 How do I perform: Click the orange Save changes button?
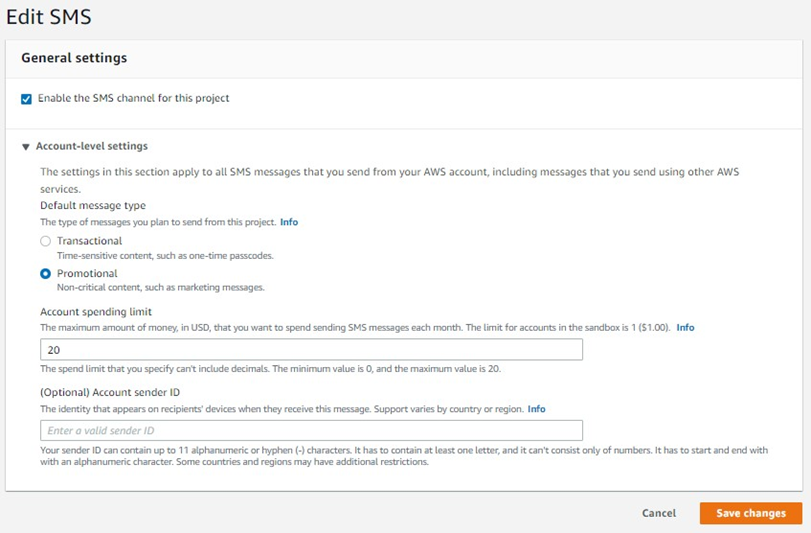[x=750, y=513]
